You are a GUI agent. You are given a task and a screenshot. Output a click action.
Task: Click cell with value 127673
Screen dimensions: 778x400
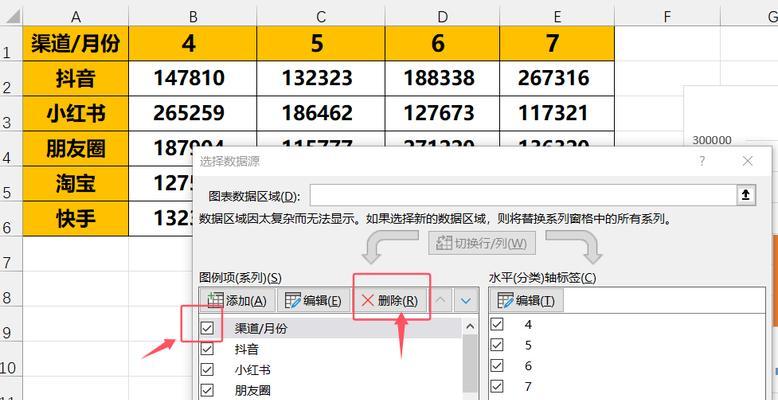[x=442, y=114]
